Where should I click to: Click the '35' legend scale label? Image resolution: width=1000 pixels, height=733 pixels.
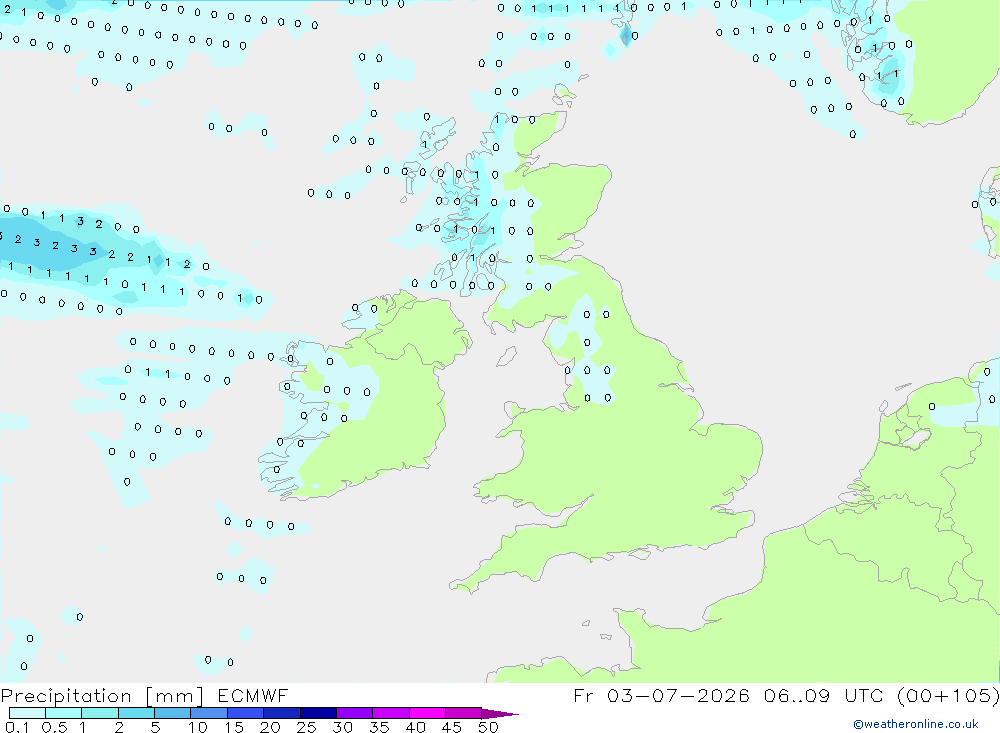coord(379,727)
